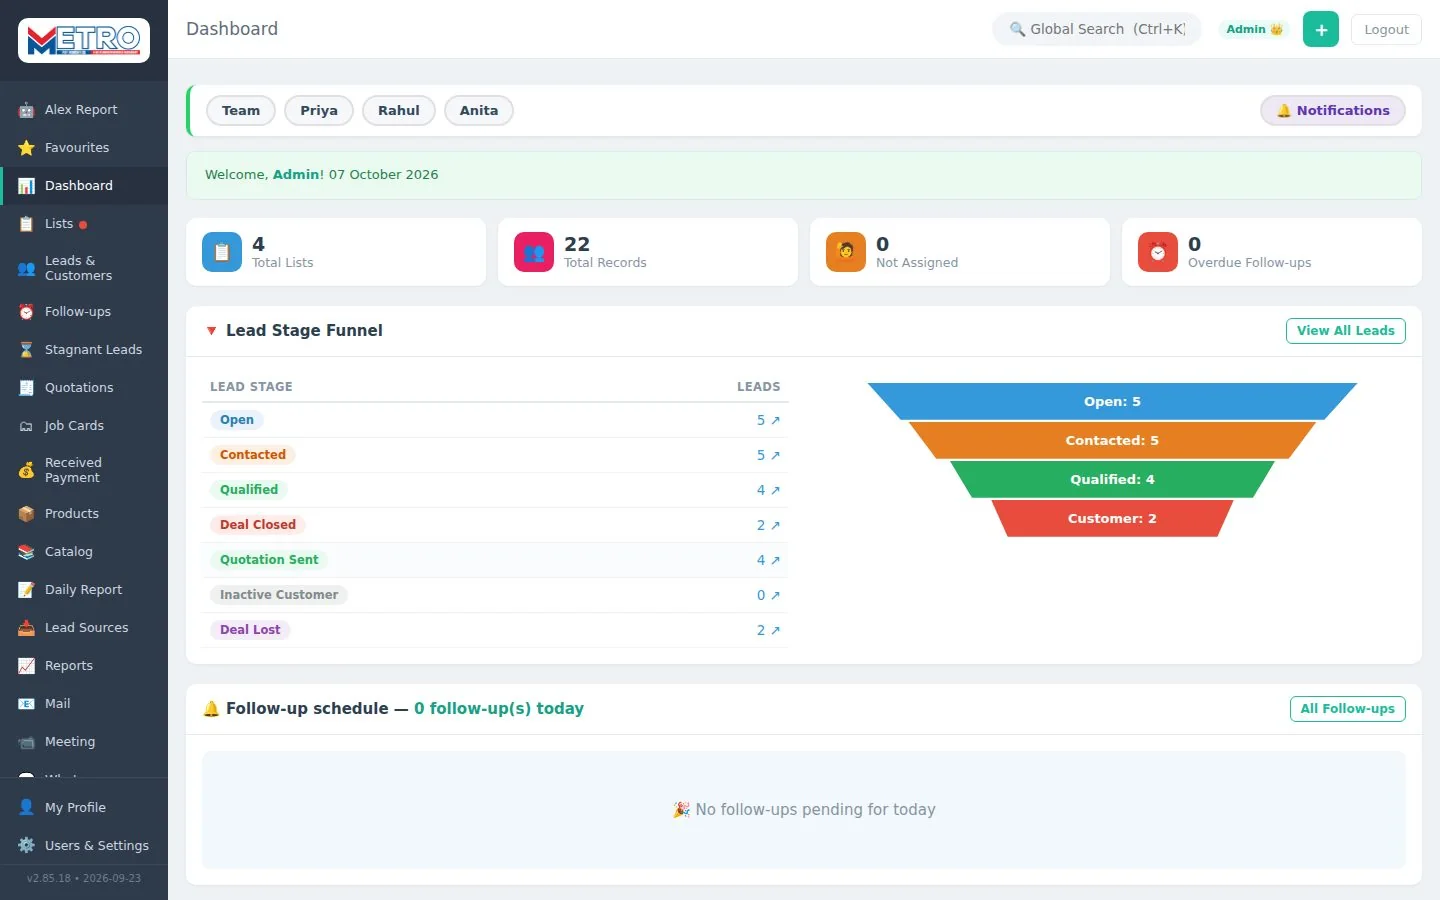
Task: Open the Notifications button
Action: click(x=1333, y=111)
